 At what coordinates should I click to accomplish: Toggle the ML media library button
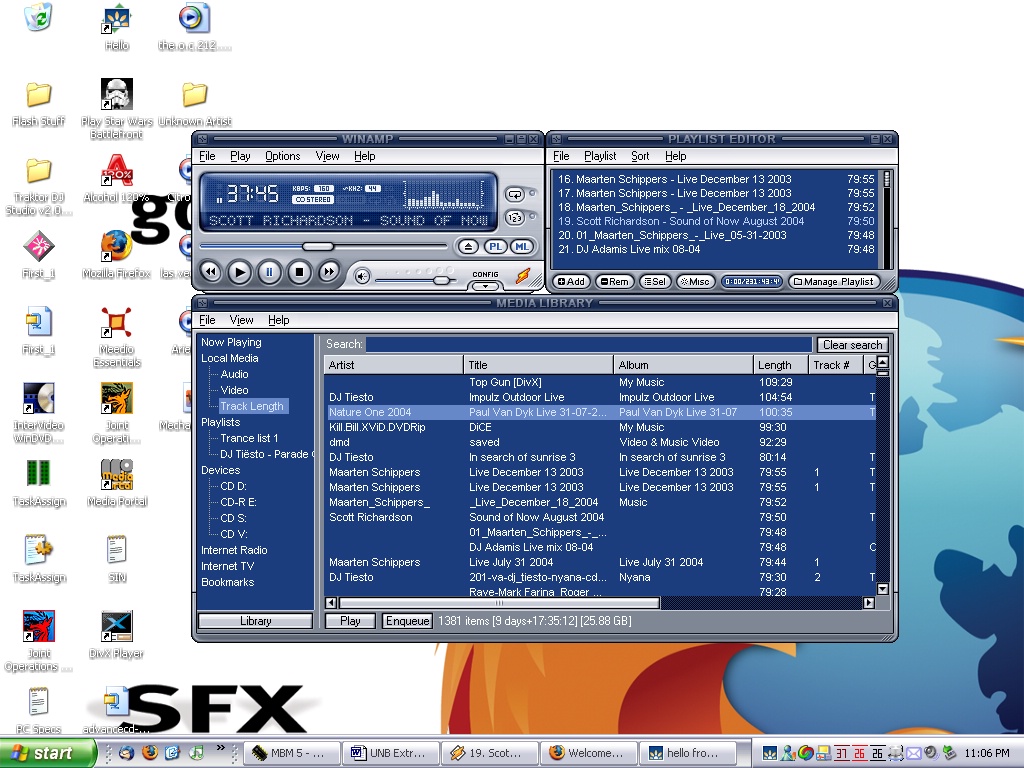(x=521, y=247)
